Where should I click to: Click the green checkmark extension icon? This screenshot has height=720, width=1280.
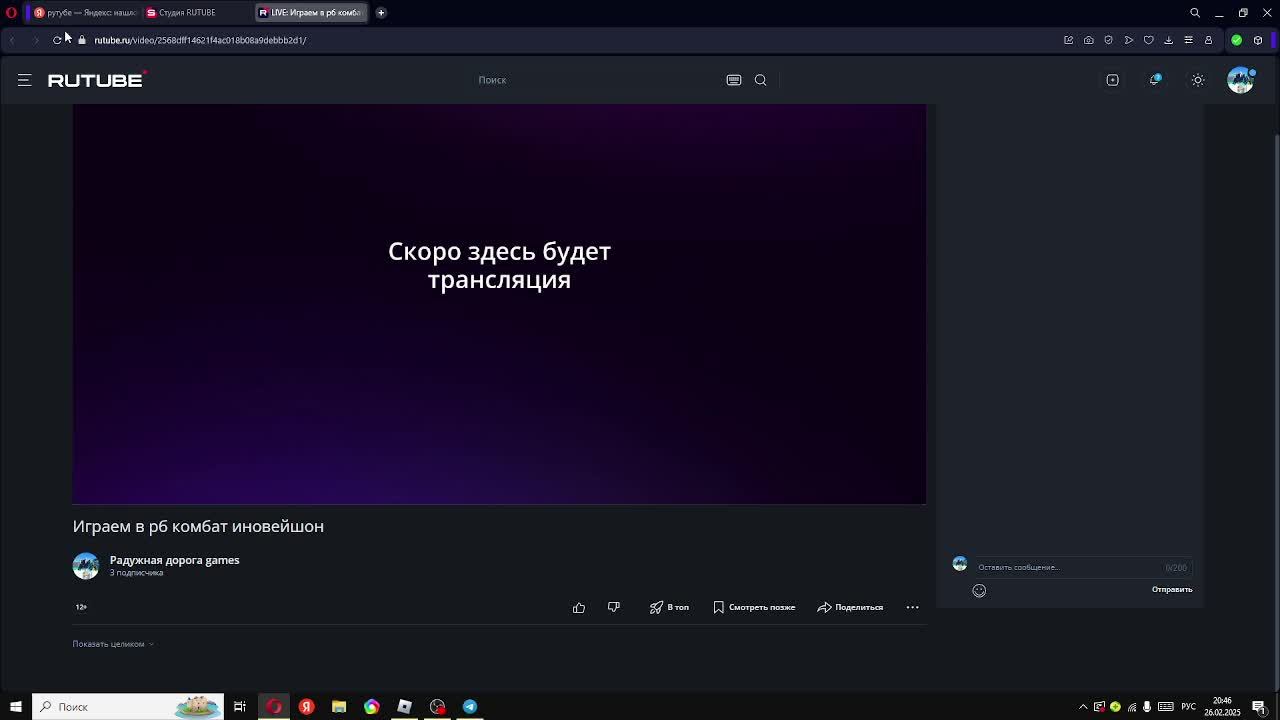[1237, 40]
